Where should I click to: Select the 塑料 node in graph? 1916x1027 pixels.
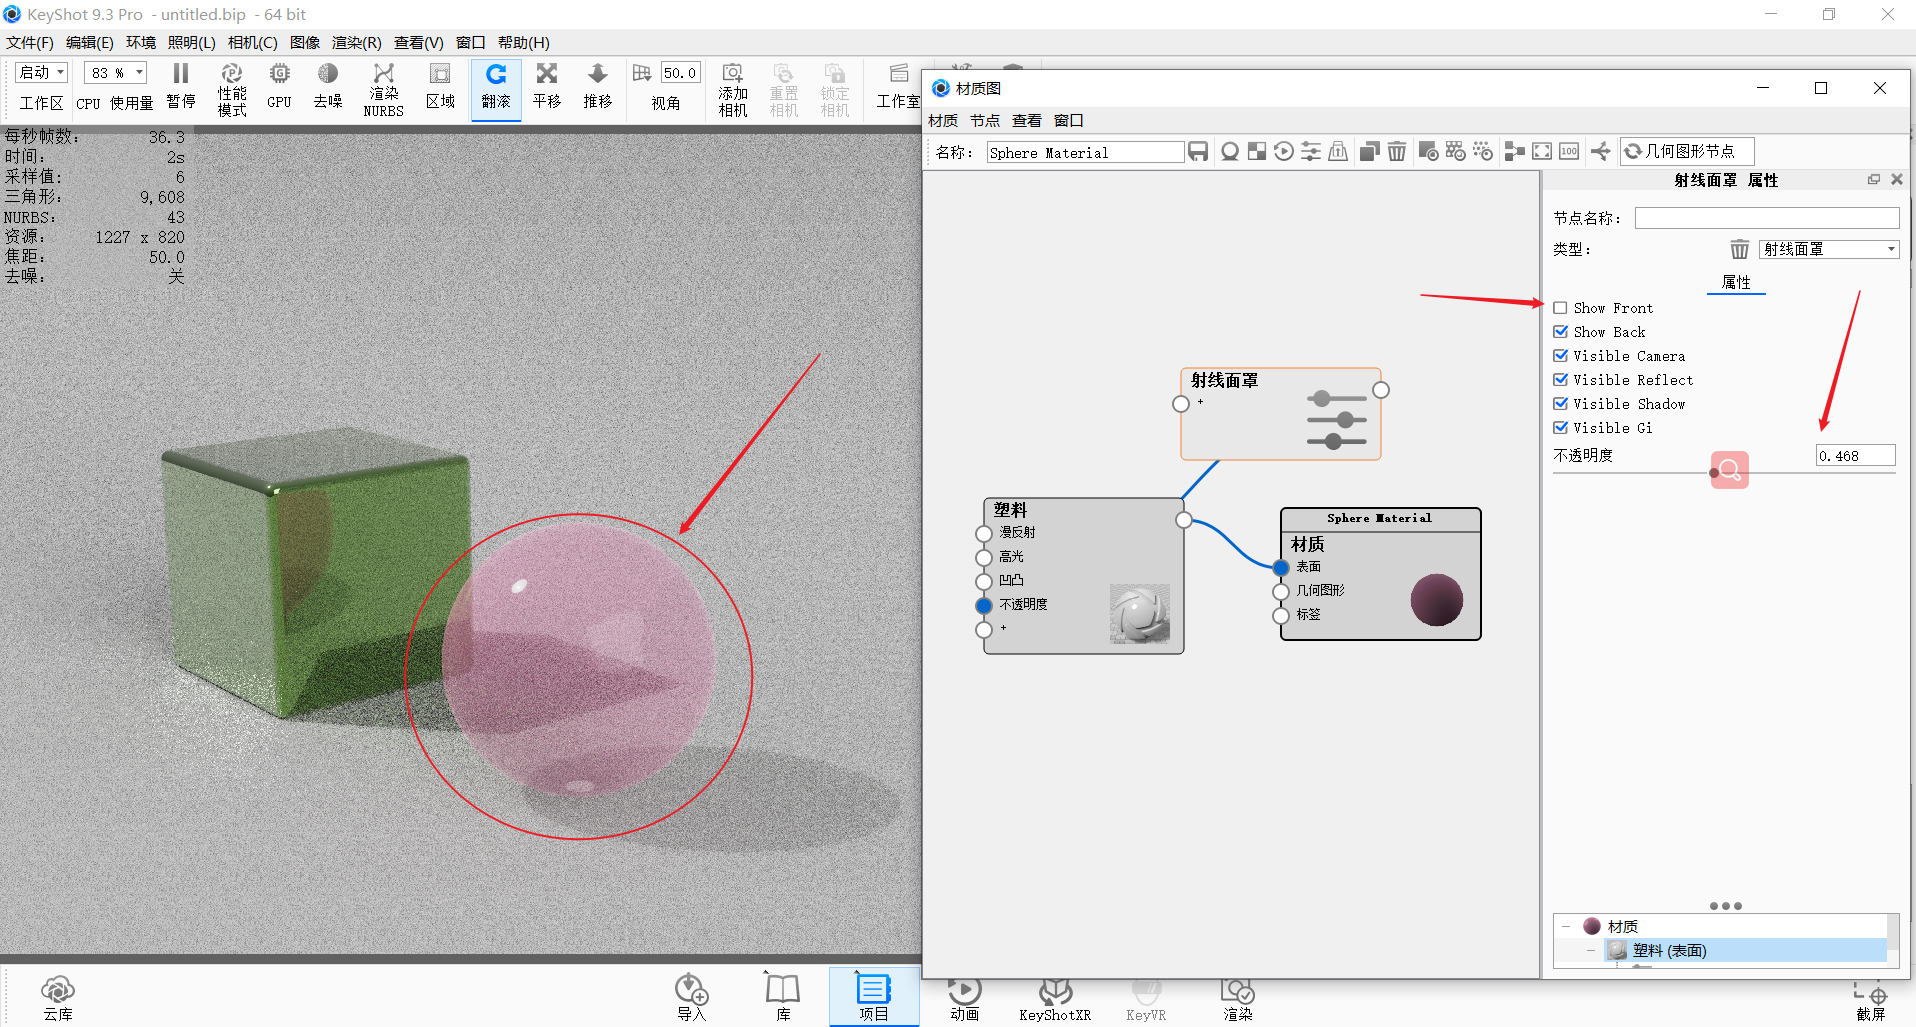pos(1084,575)
